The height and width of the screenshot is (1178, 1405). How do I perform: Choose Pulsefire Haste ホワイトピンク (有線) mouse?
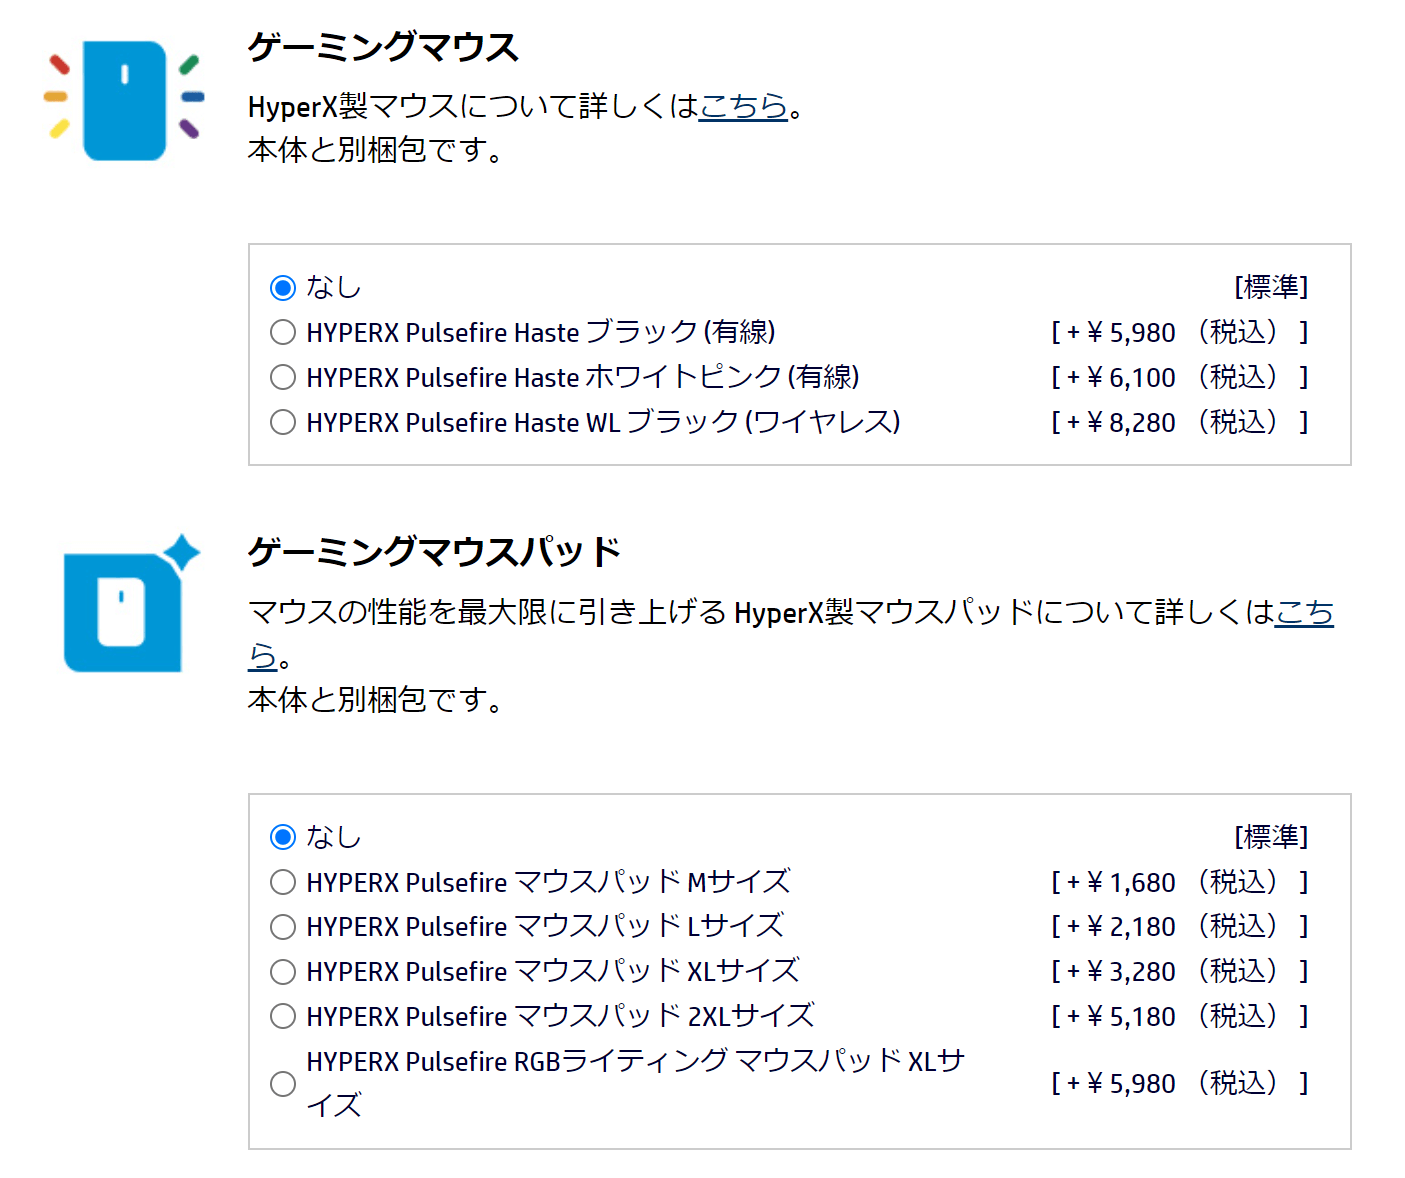point(283,377)
